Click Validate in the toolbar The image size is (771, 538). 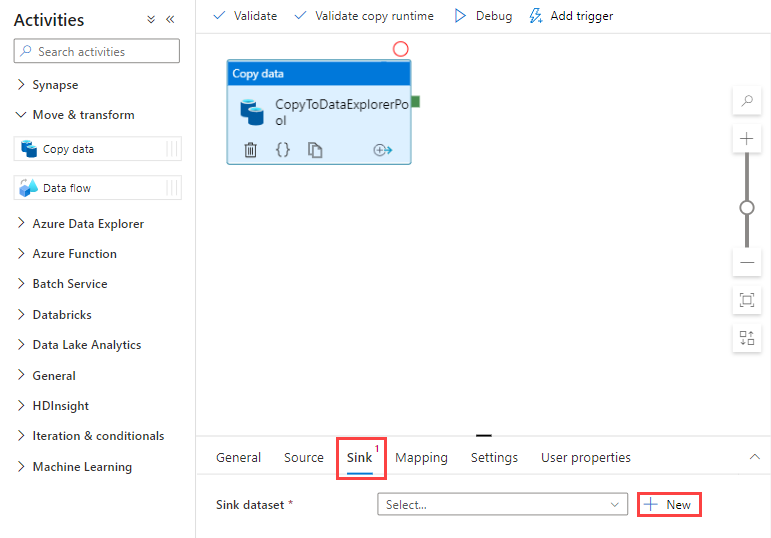tap(245, 16)
